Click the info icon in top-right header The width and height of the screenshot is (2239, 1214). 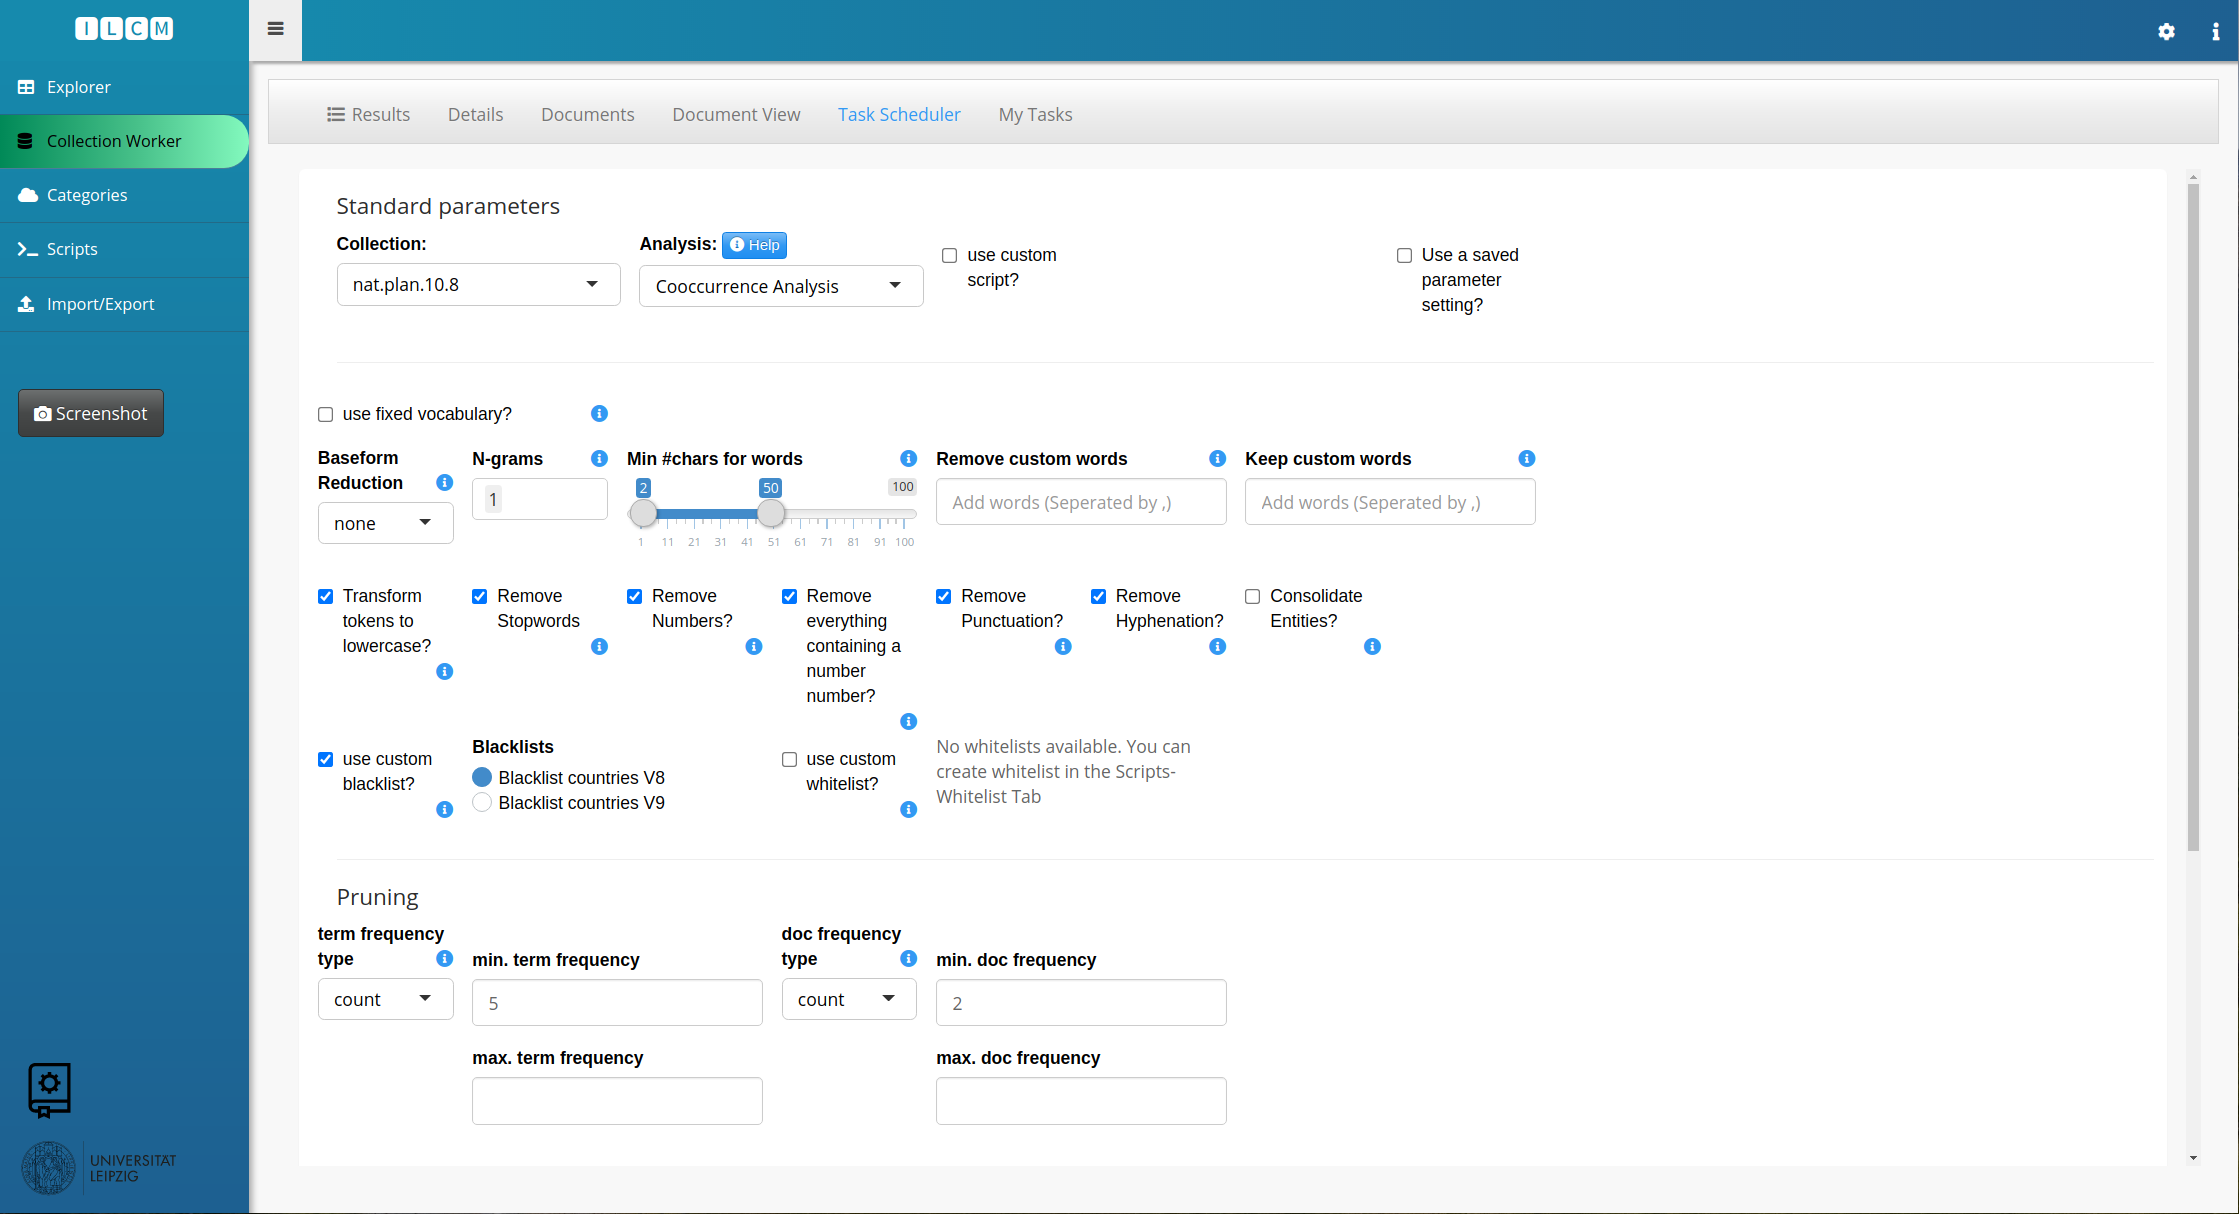pyautogui.click(x=2215, y=32)
